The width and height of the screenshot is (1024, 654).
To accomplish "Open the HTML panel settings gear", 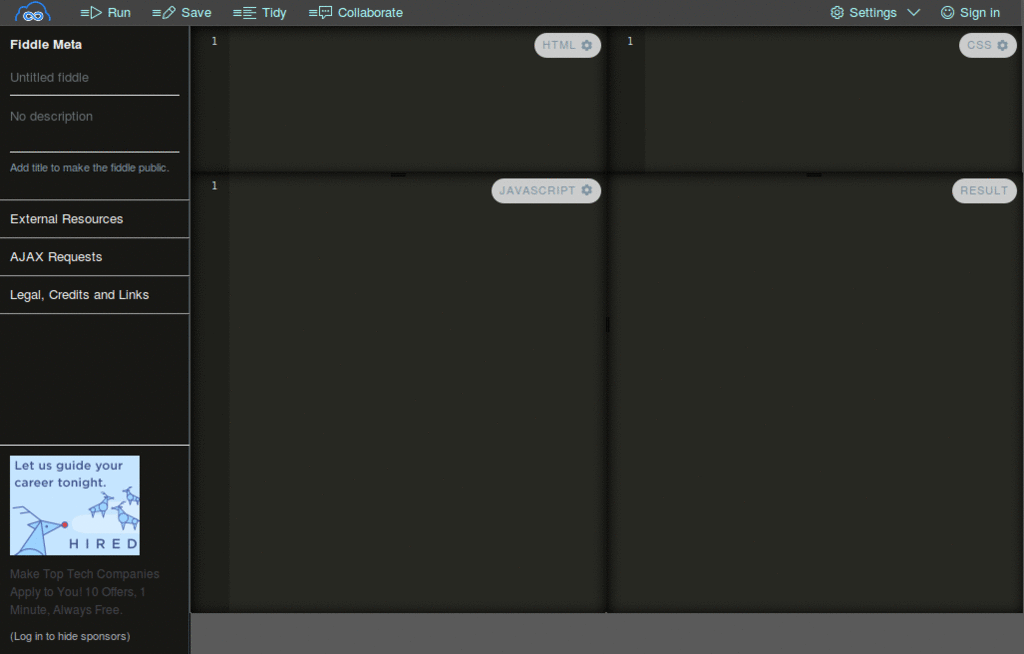I will pos(586,44).
